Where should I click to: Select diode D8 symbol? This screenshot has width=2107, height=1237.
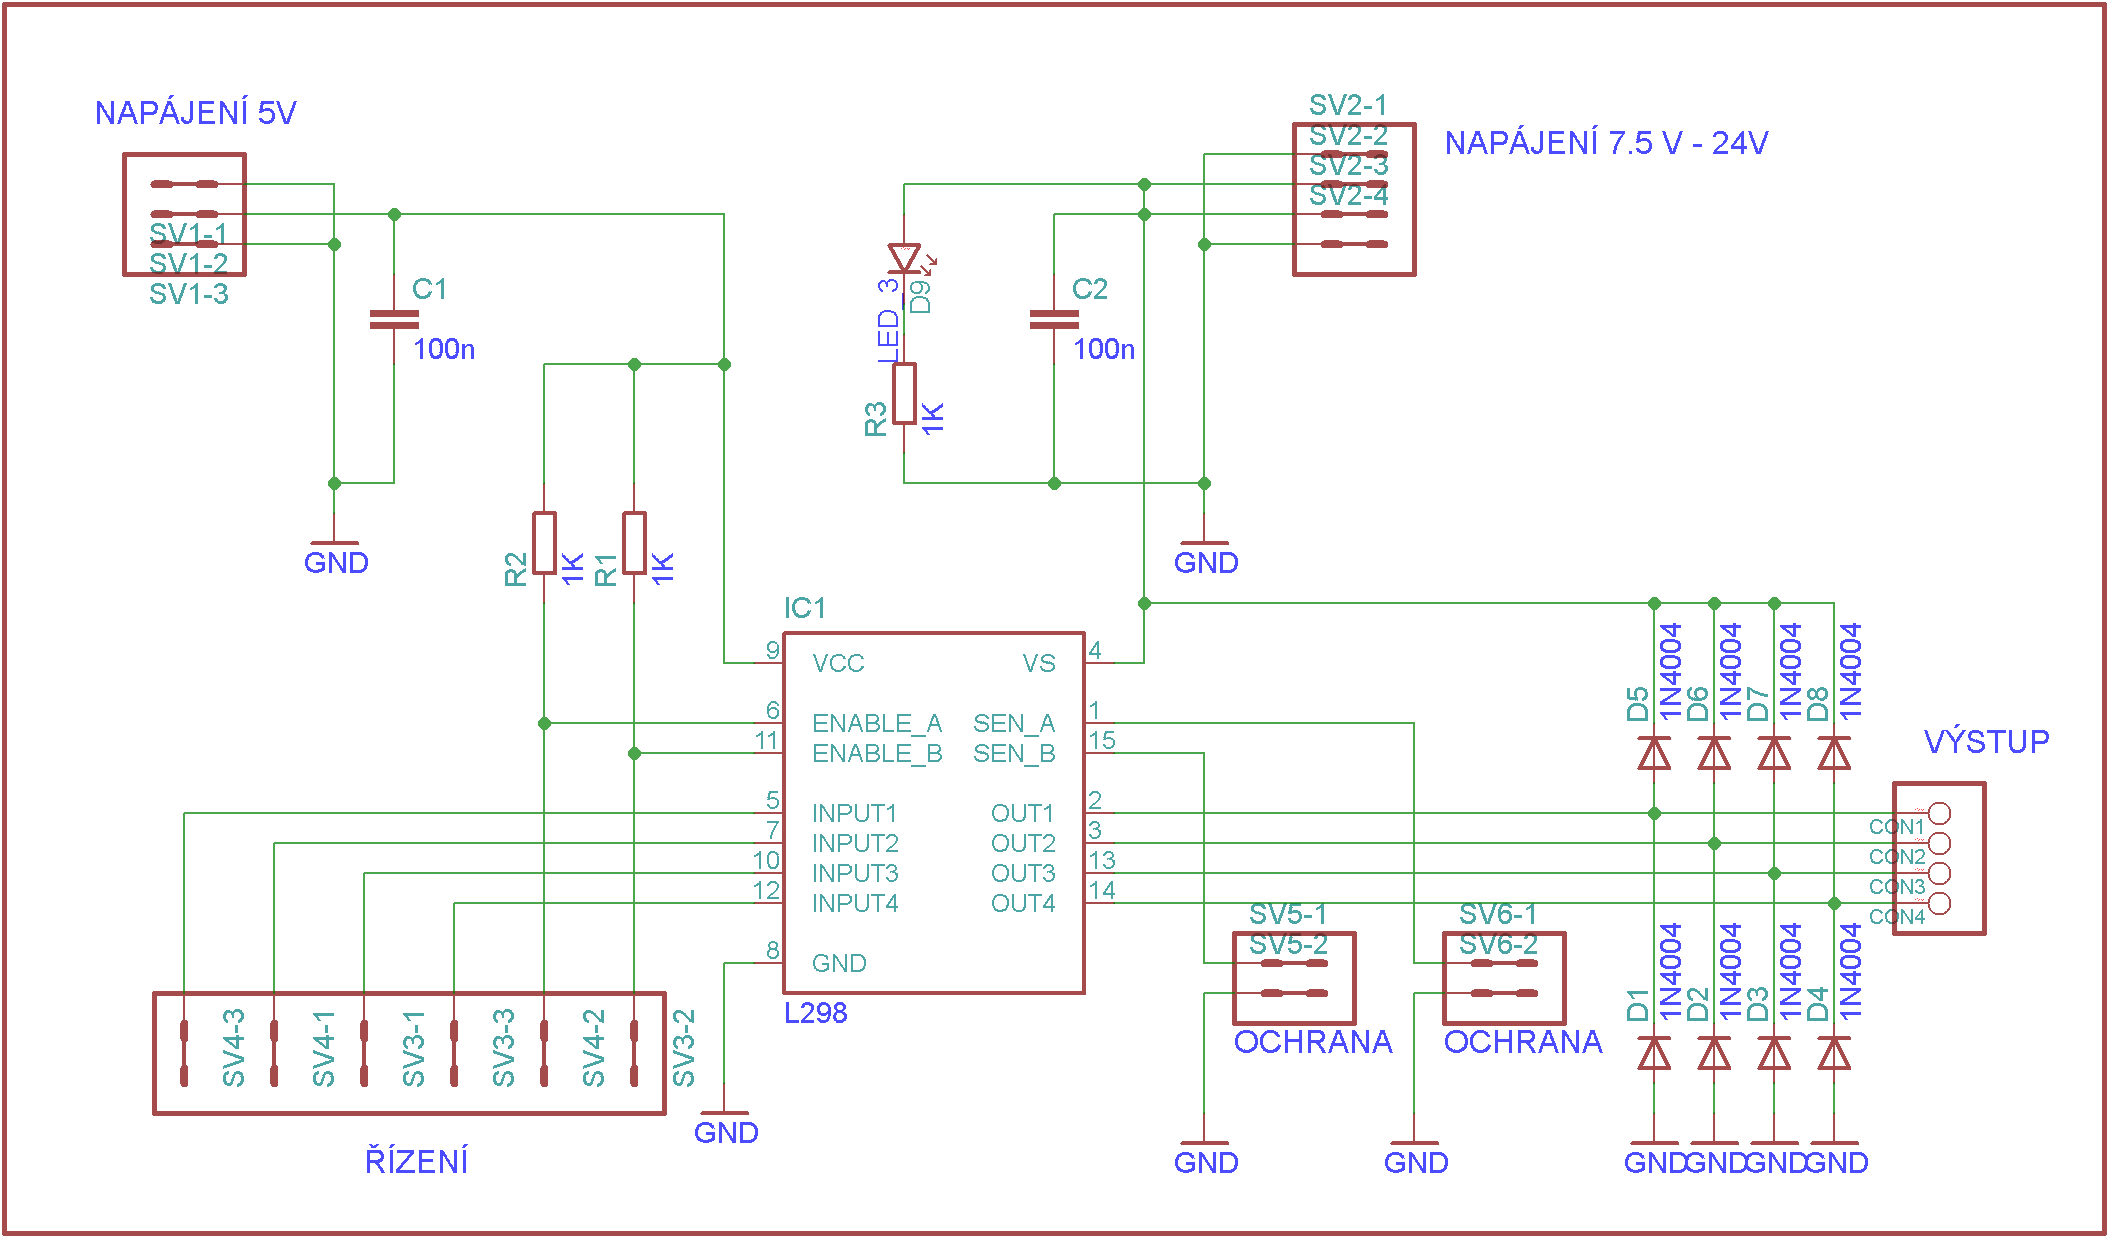point(1834,752)
